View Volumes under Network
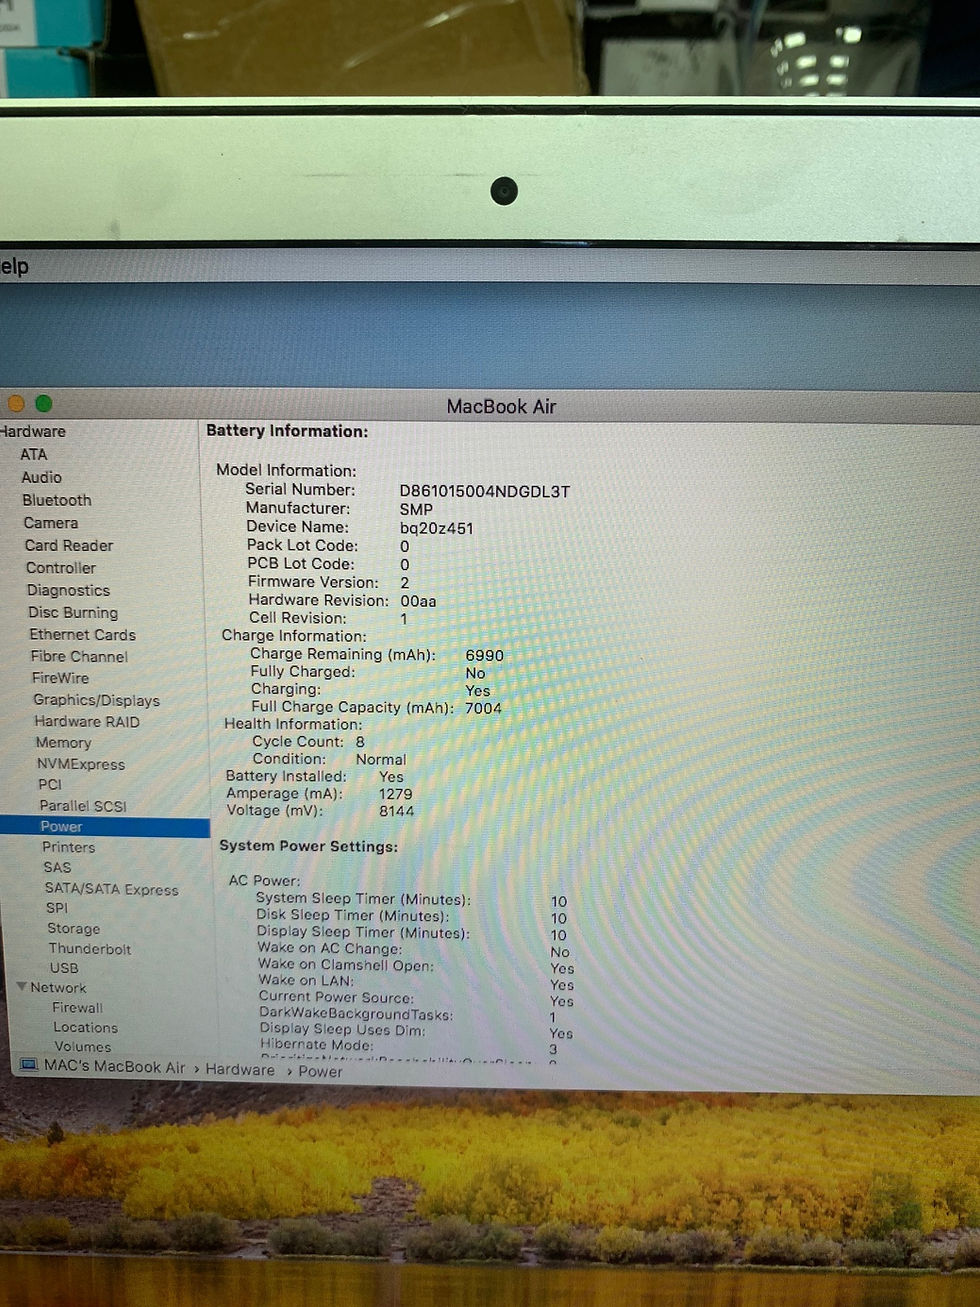 (x=83, y=1046)
